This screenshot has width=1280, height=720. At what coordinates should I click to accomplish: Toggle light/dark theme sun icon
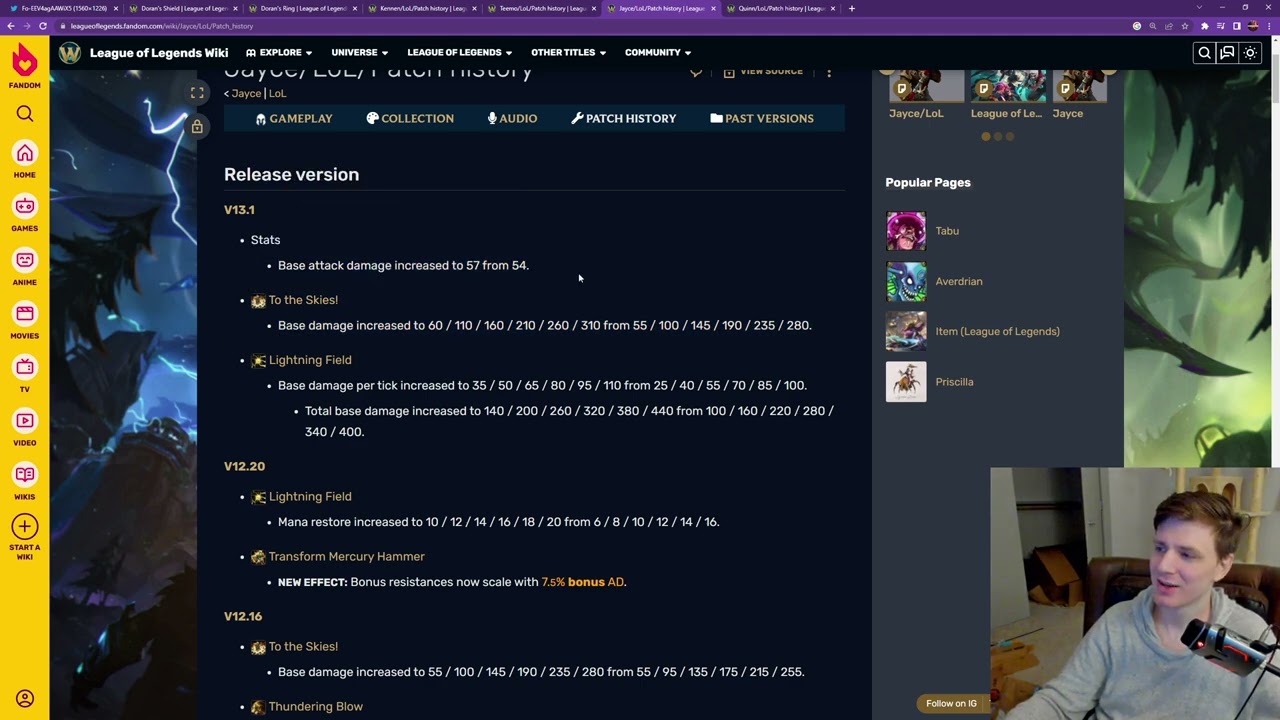point(1250,53)
